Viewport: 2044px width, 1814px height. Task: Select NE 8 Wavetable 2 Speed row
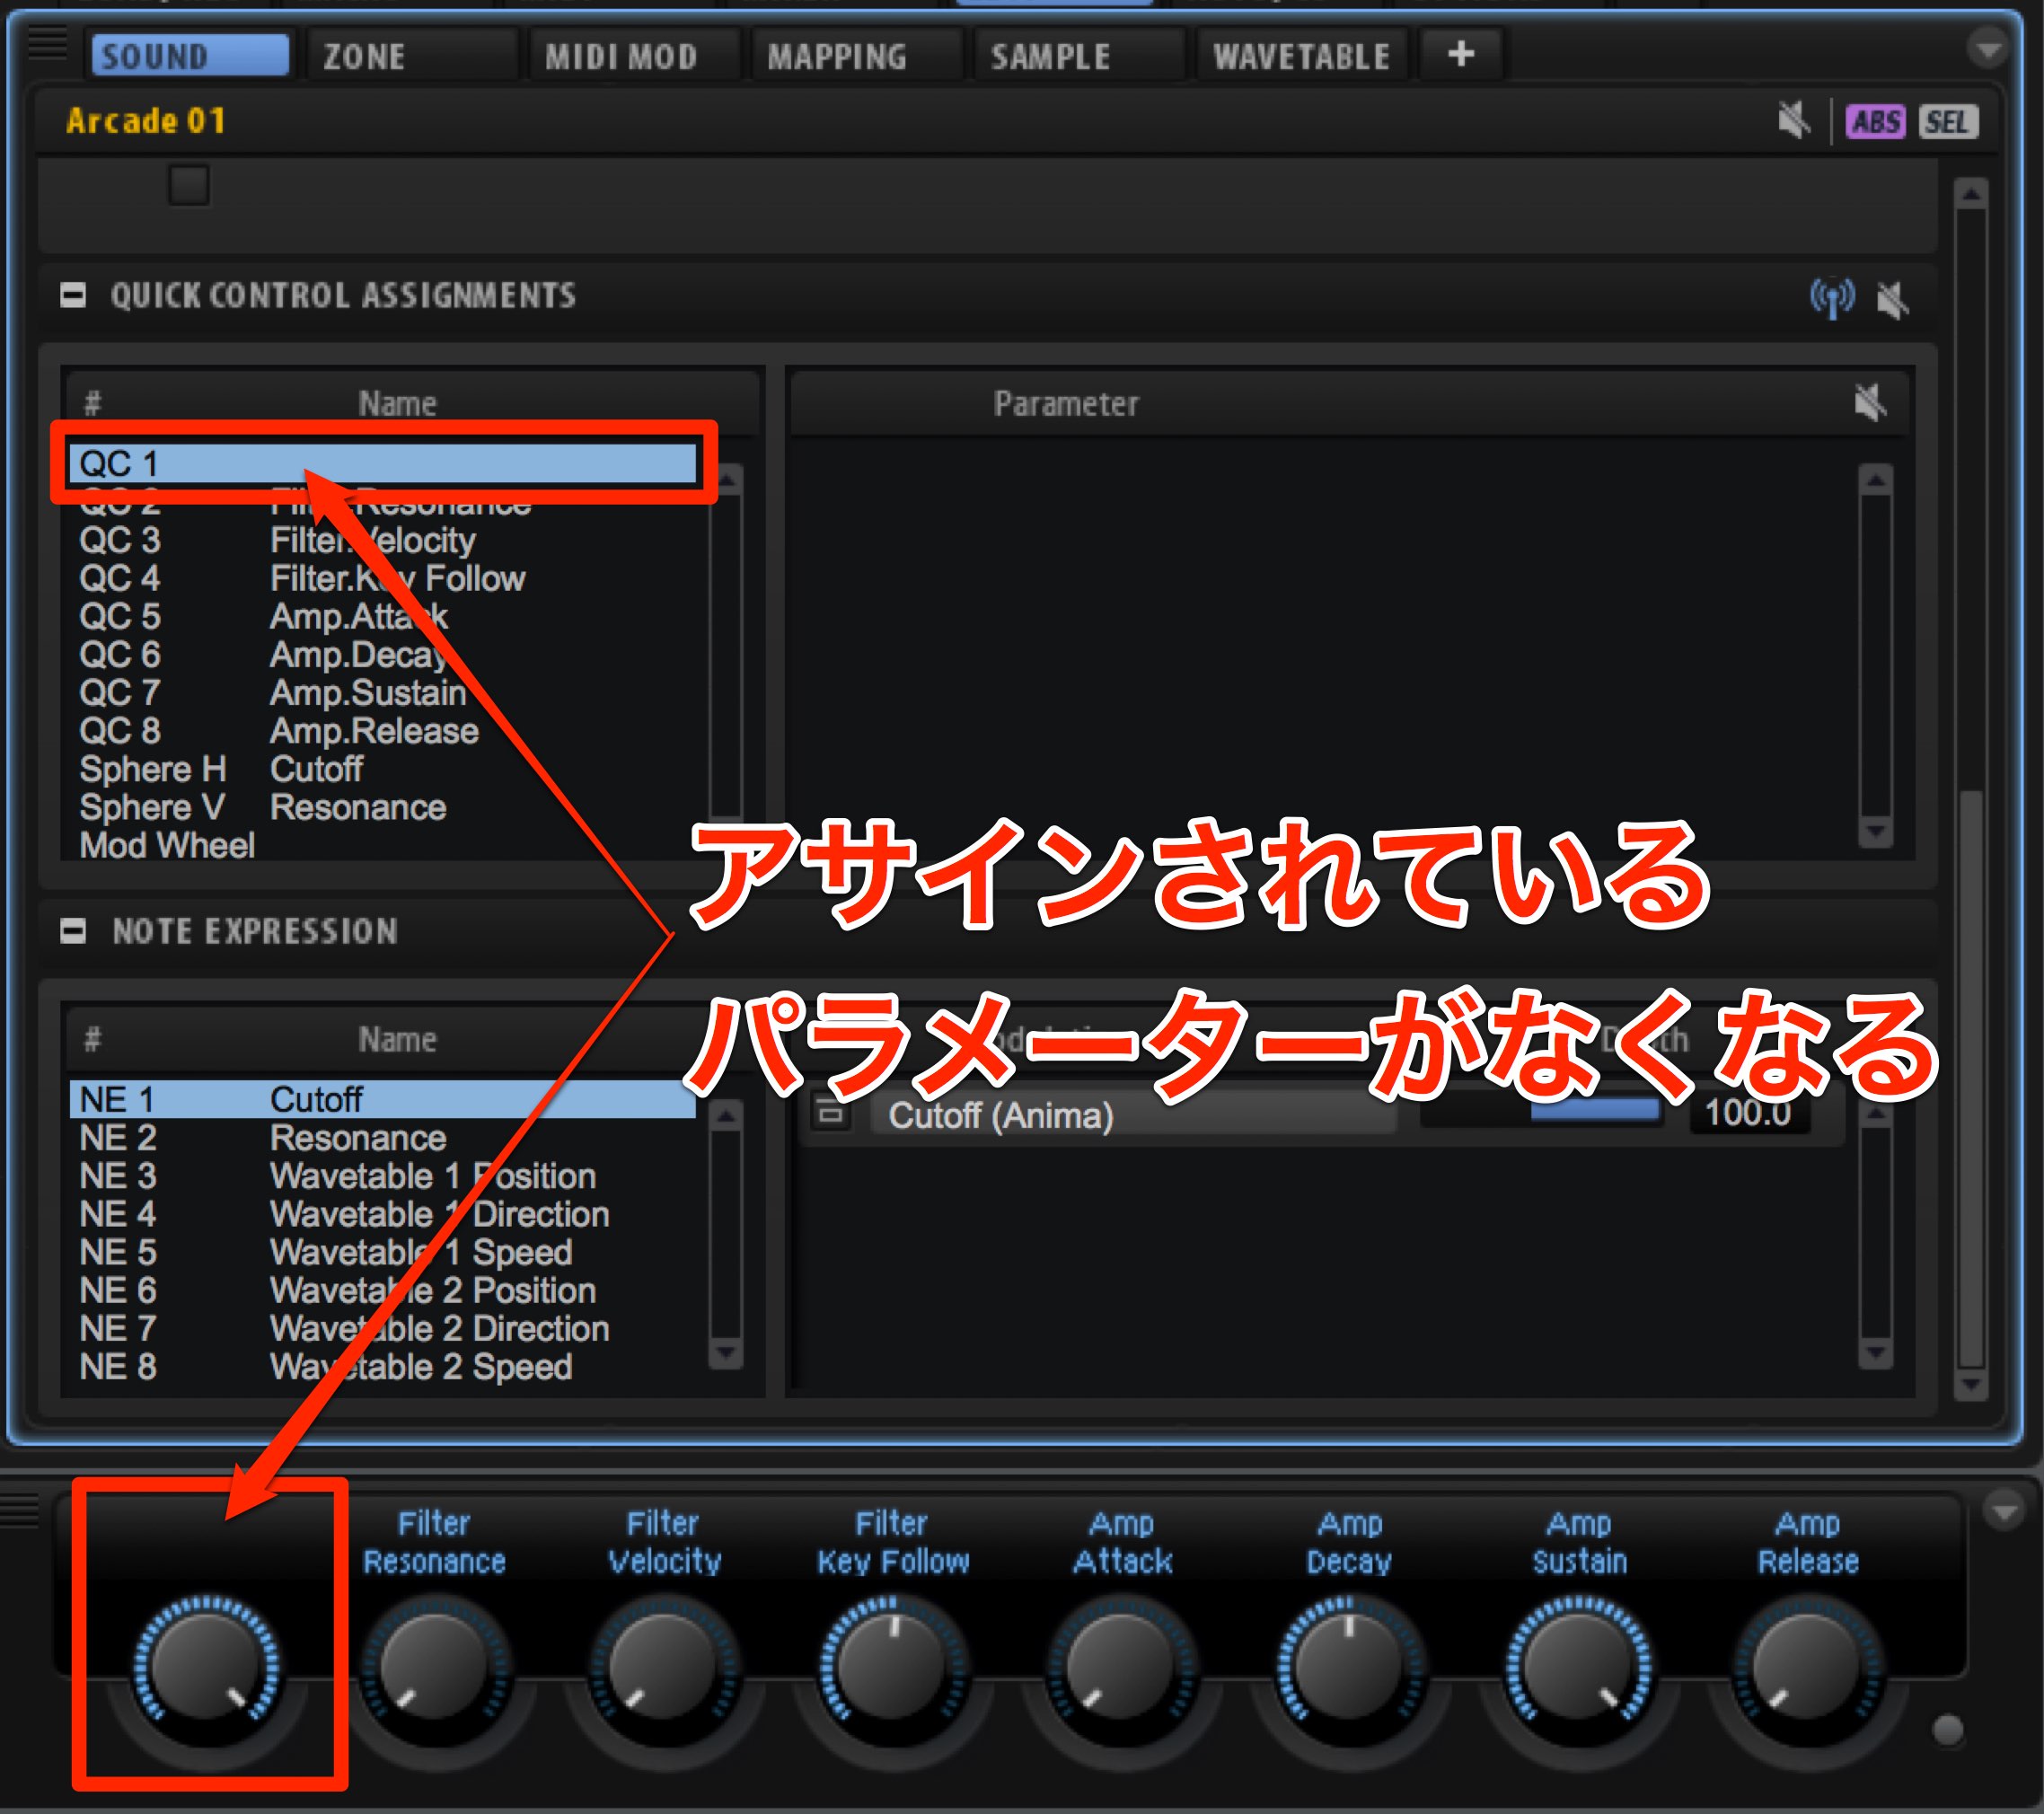[383, 1366]
